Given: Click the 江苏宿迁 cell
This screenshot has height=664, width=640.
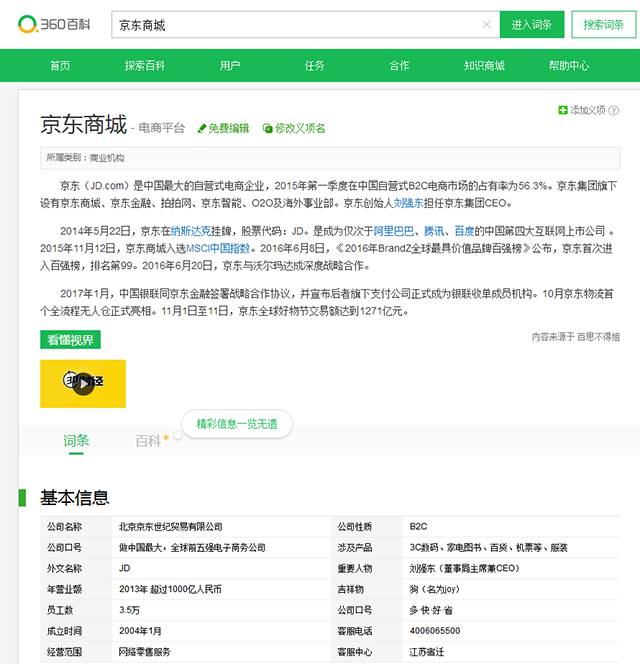Looking at the screenshot, I should (427, 652).
